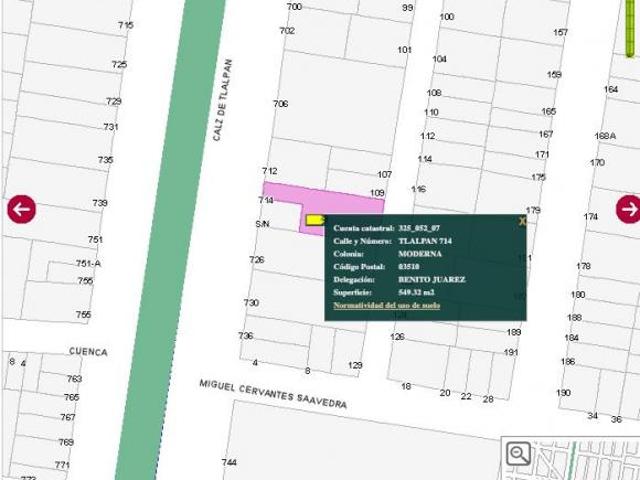Click the right pan arrow button
This screenshot has width=640, height=480.
coord(629,209)
